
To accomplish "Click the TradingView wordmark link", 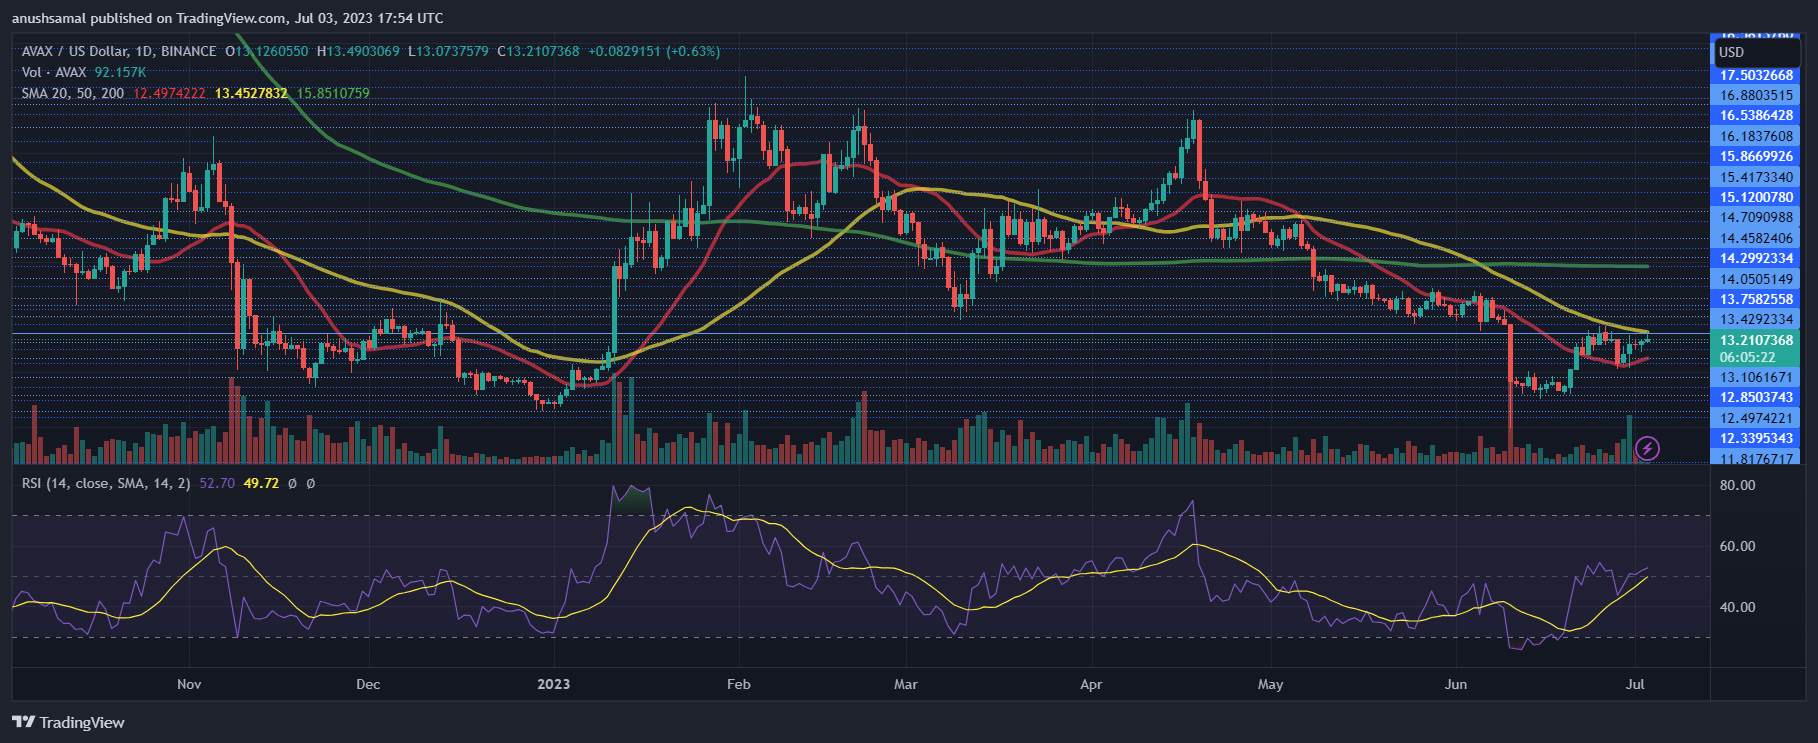I will pos(82,722).
